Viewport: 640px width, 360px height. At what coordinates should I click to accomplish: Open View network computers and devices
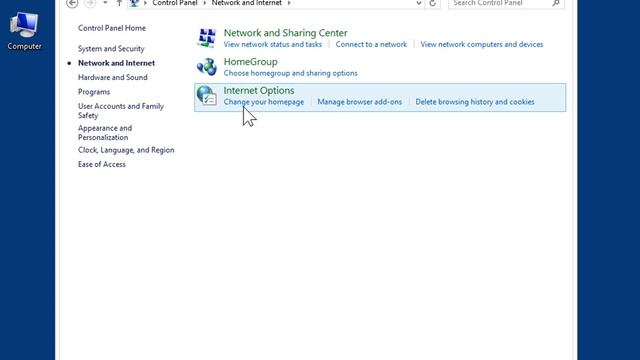482,44
